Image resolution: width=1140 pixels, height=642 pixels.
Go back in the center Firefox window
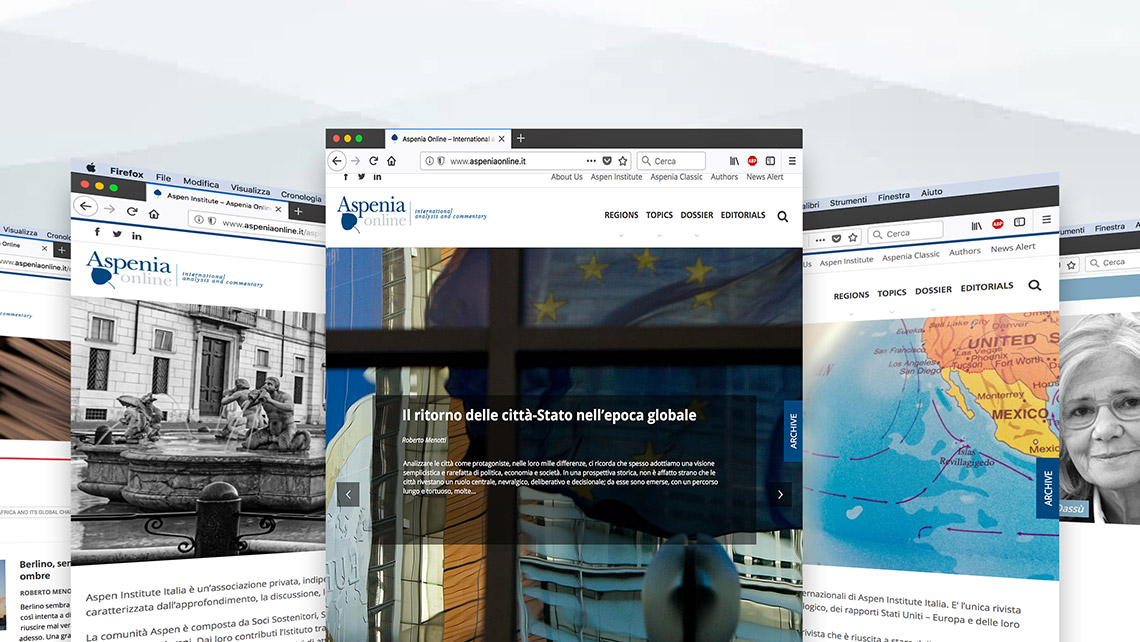(337, 161)
